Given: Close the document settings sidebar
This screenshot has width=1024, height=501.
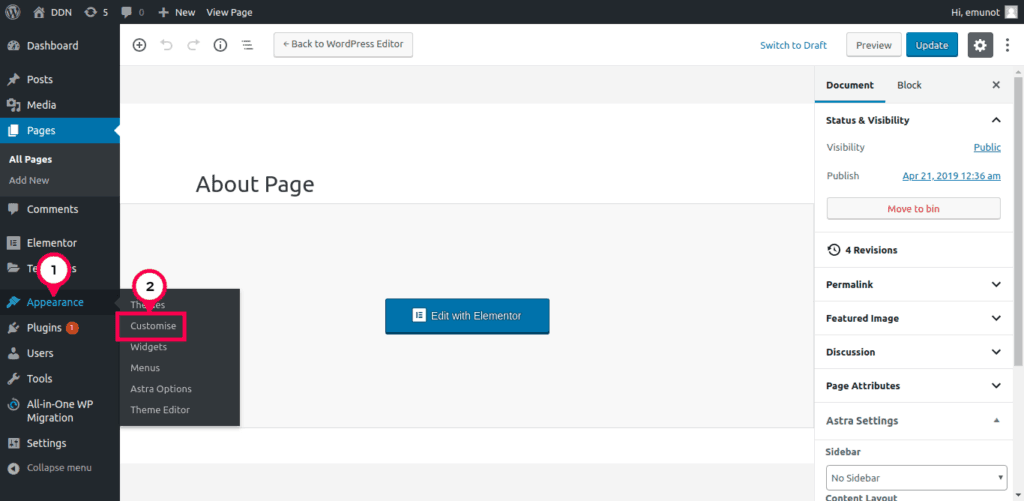Looking at the screenshot, I should pyautogui.click(x=996, y=85).
